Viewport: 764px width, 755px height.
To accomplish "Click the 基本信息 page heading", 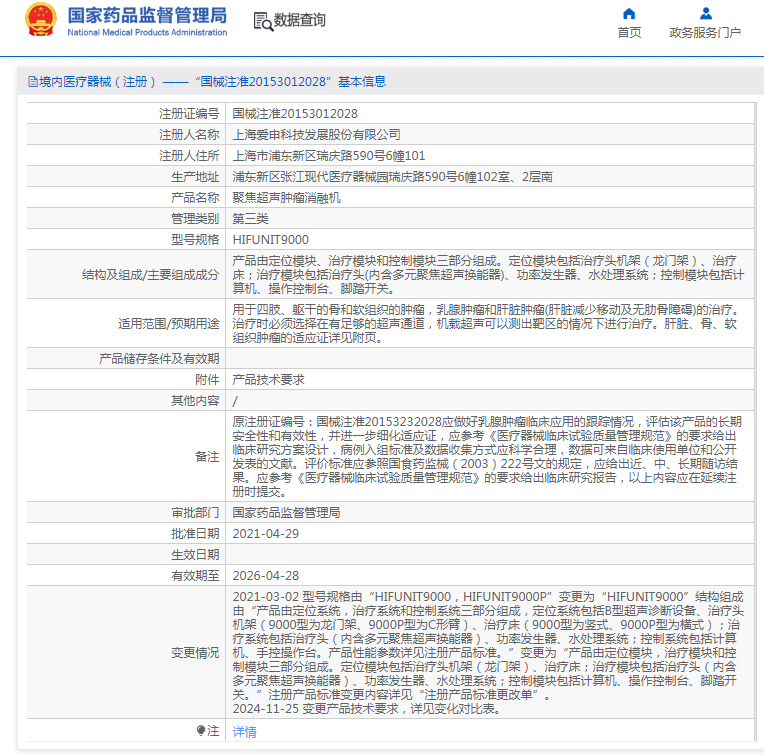I will [x=362, y=81].
